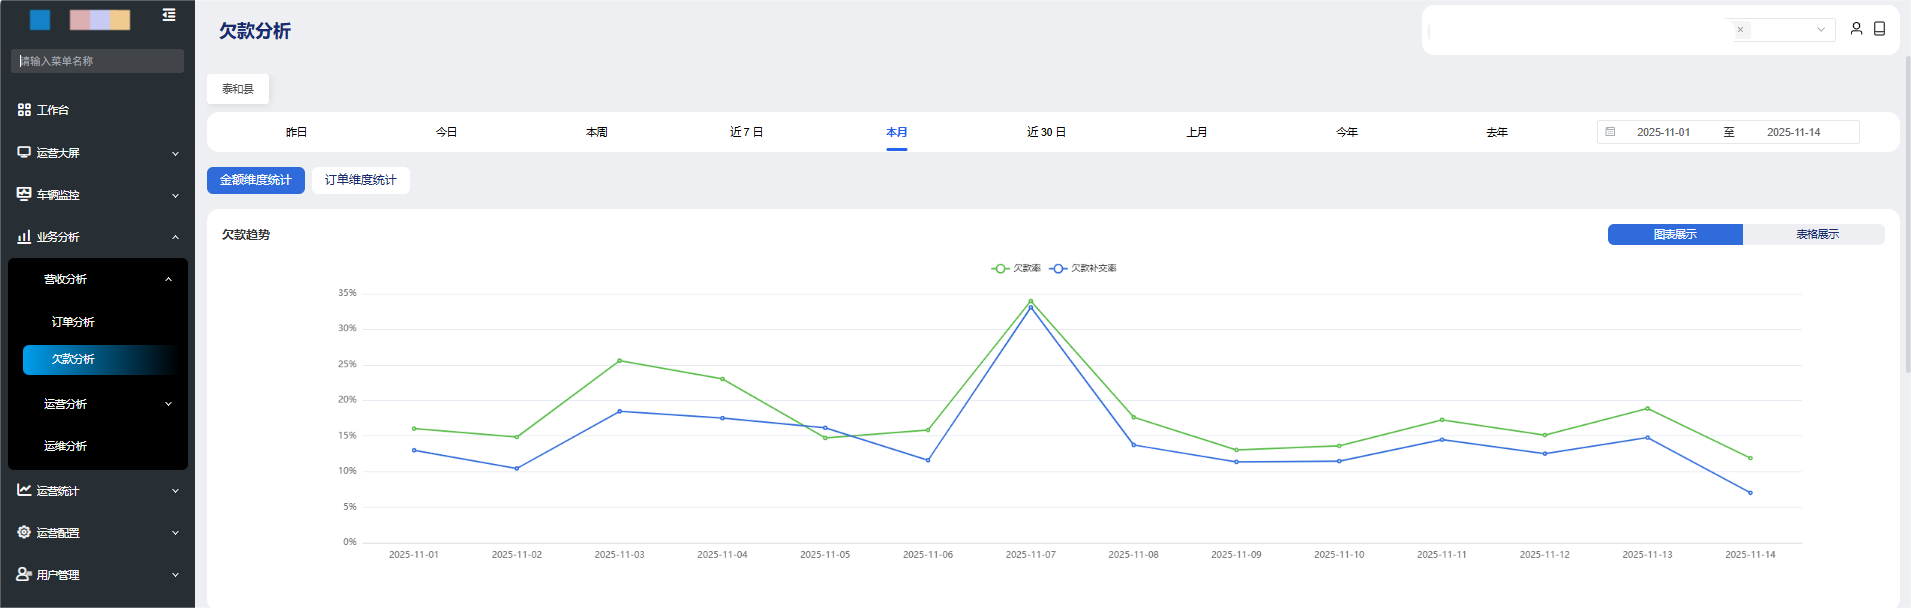Screen dimensions: 1911x608
Task: Open 订单分析 in the sidebar
Action: 73,322
